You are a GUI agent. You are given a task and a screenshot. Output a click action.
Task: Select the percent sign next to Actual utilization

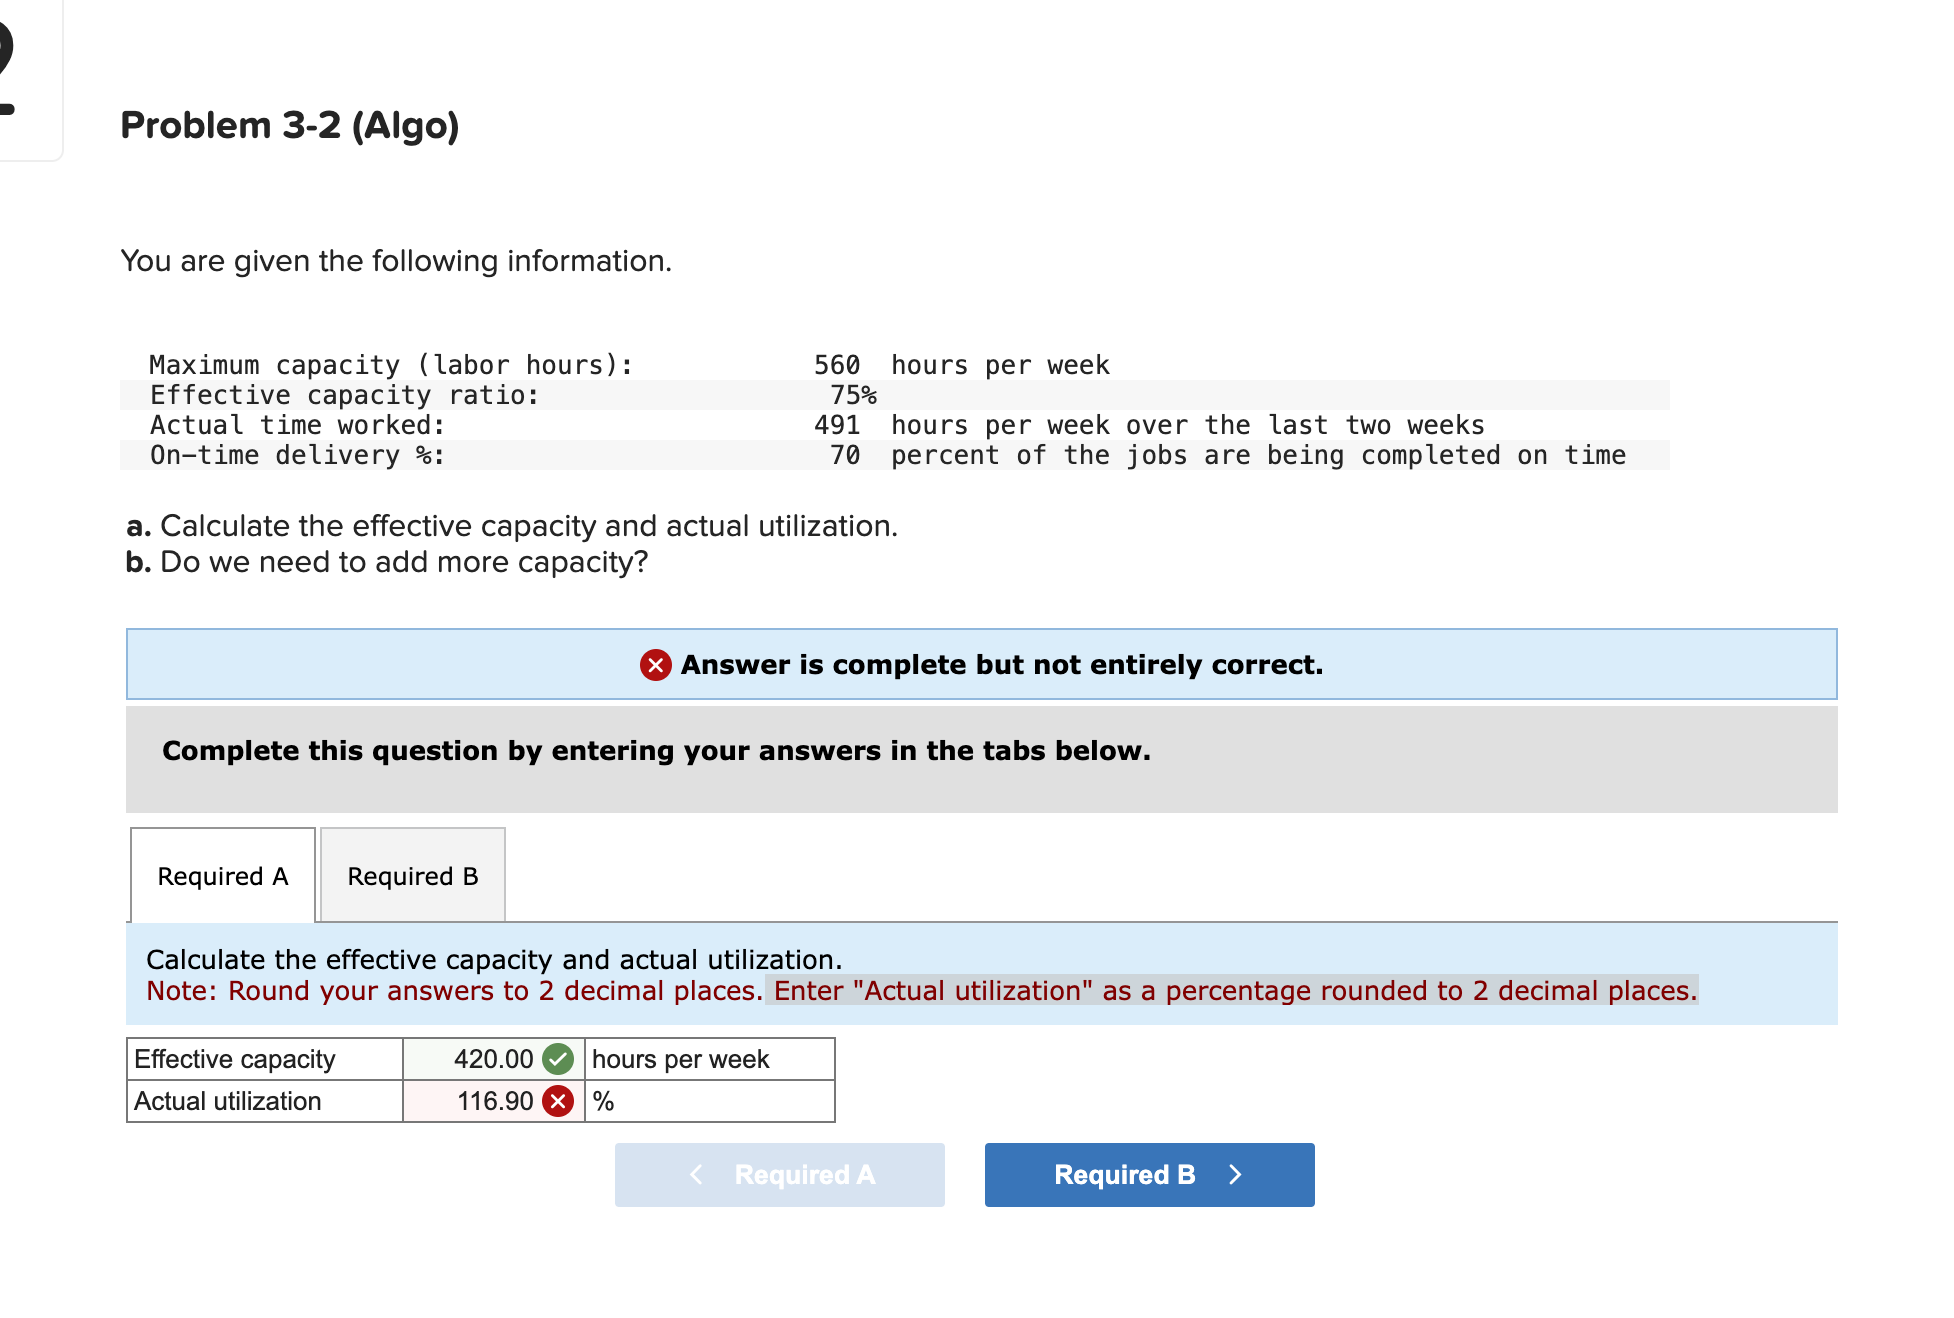(601, 1101)
